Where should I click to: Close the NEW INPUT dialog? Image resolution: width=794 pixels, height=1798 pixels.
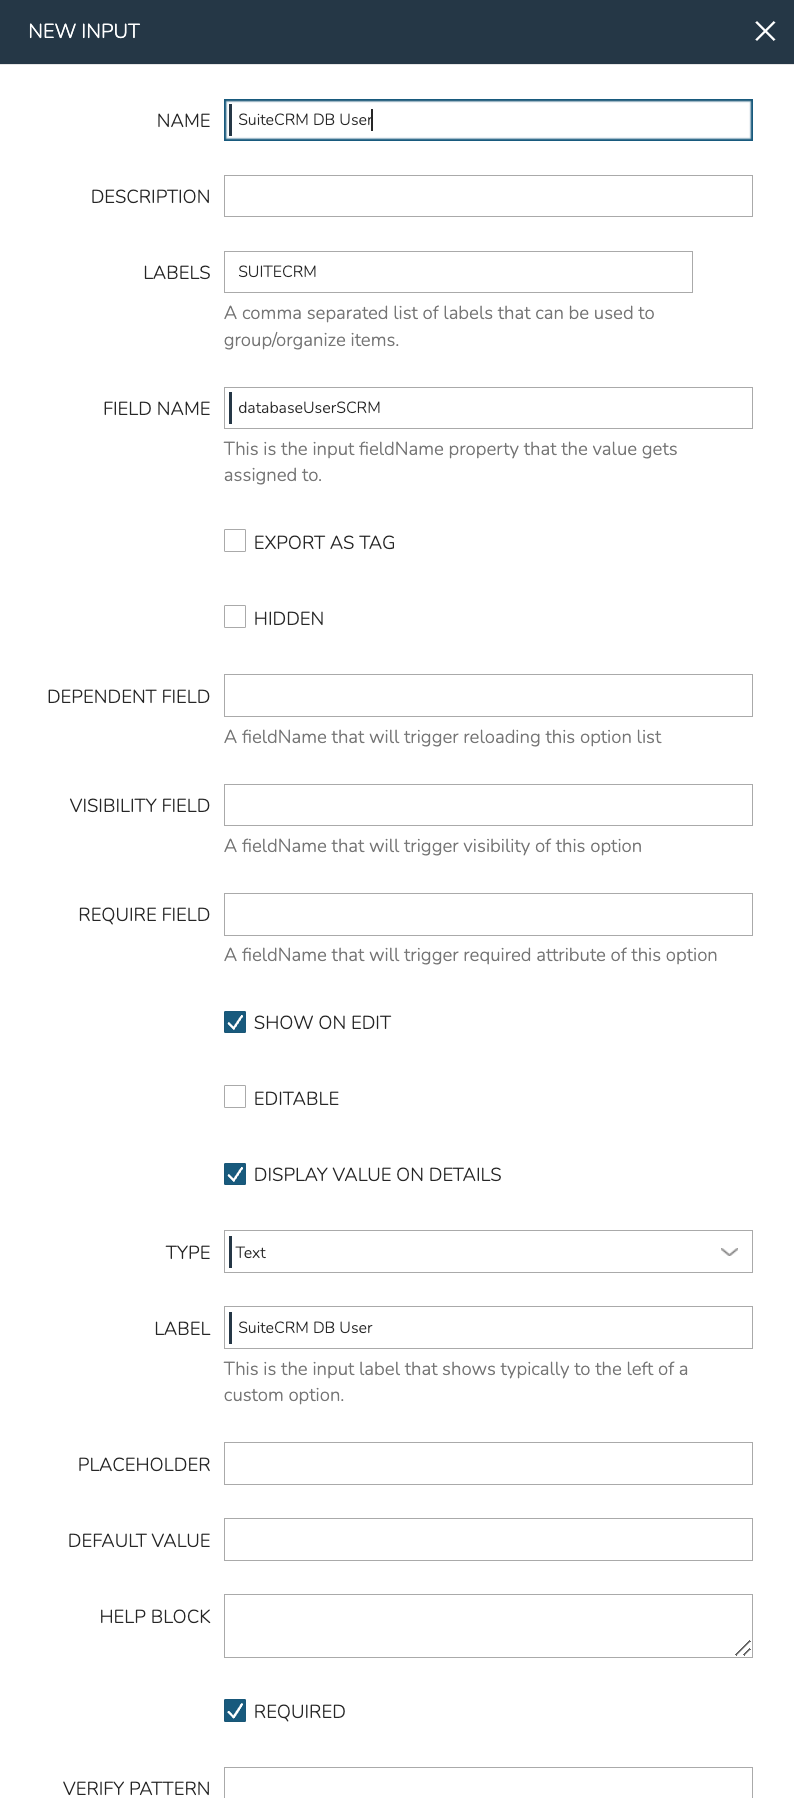(765, 31)
